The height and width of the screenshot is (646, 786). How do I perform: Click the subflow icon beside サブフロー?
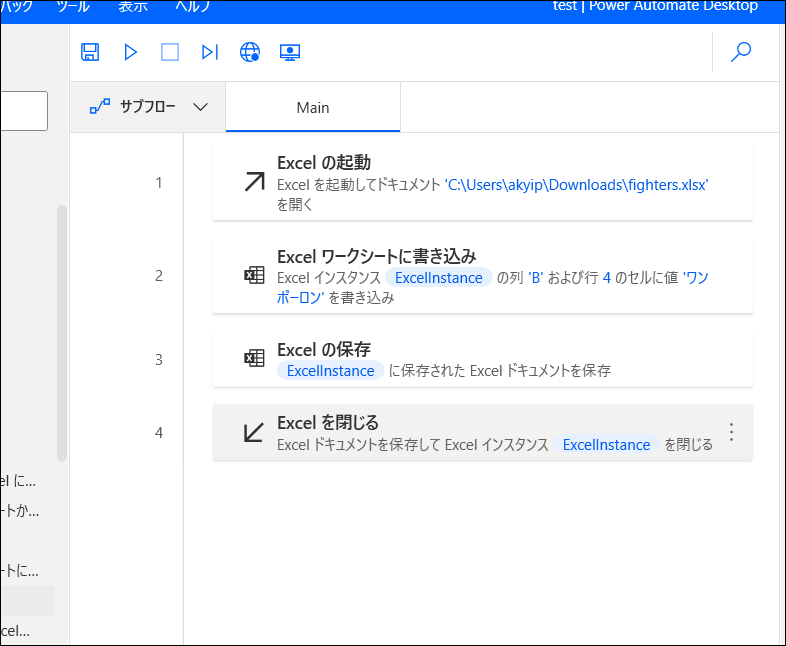[100, 106]
